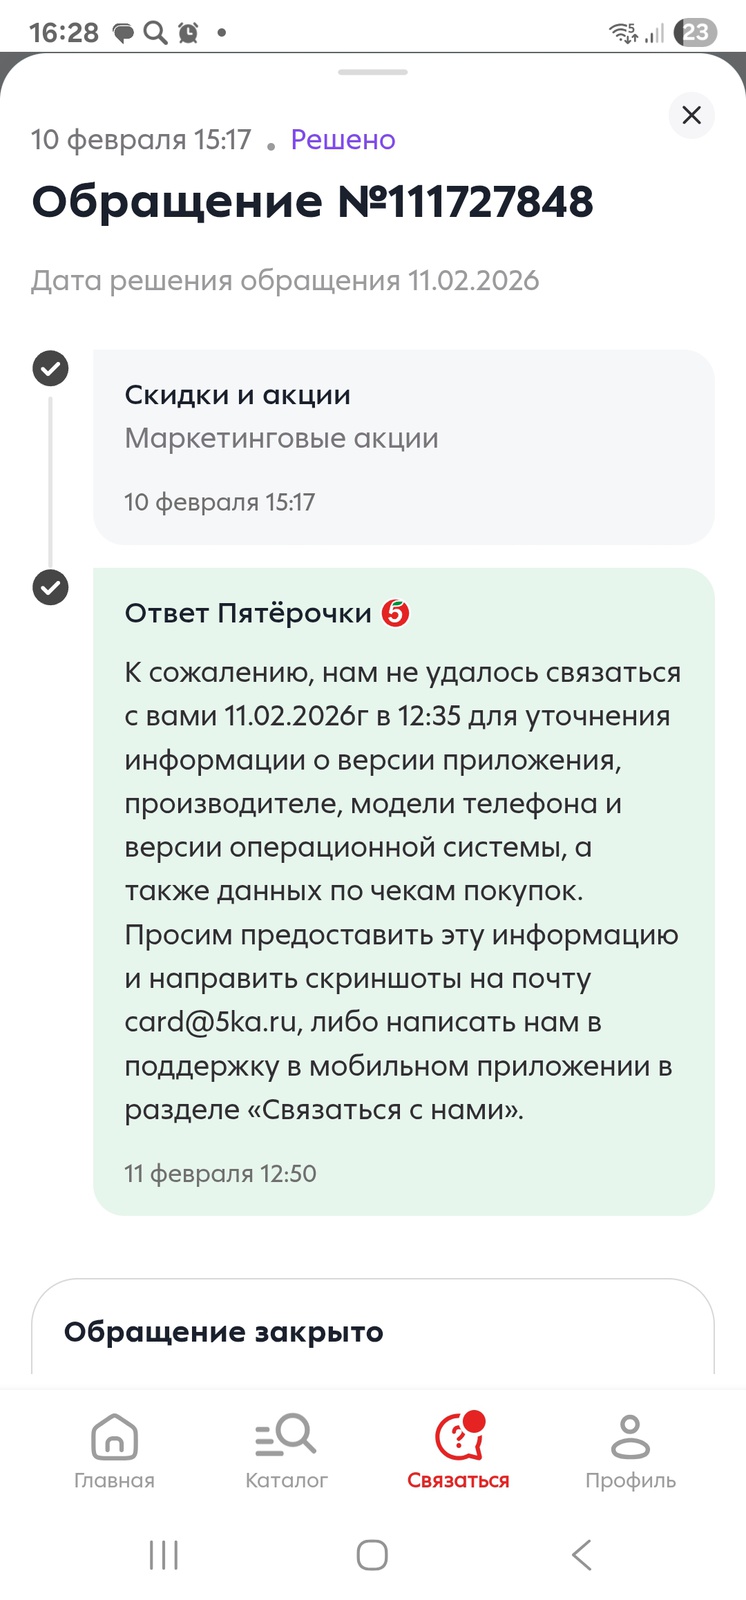Image resolution: width=746 pixels, height=1600 pixels.
Task: Open the Скидки и акции card
Action: click(x=403, y=446)
